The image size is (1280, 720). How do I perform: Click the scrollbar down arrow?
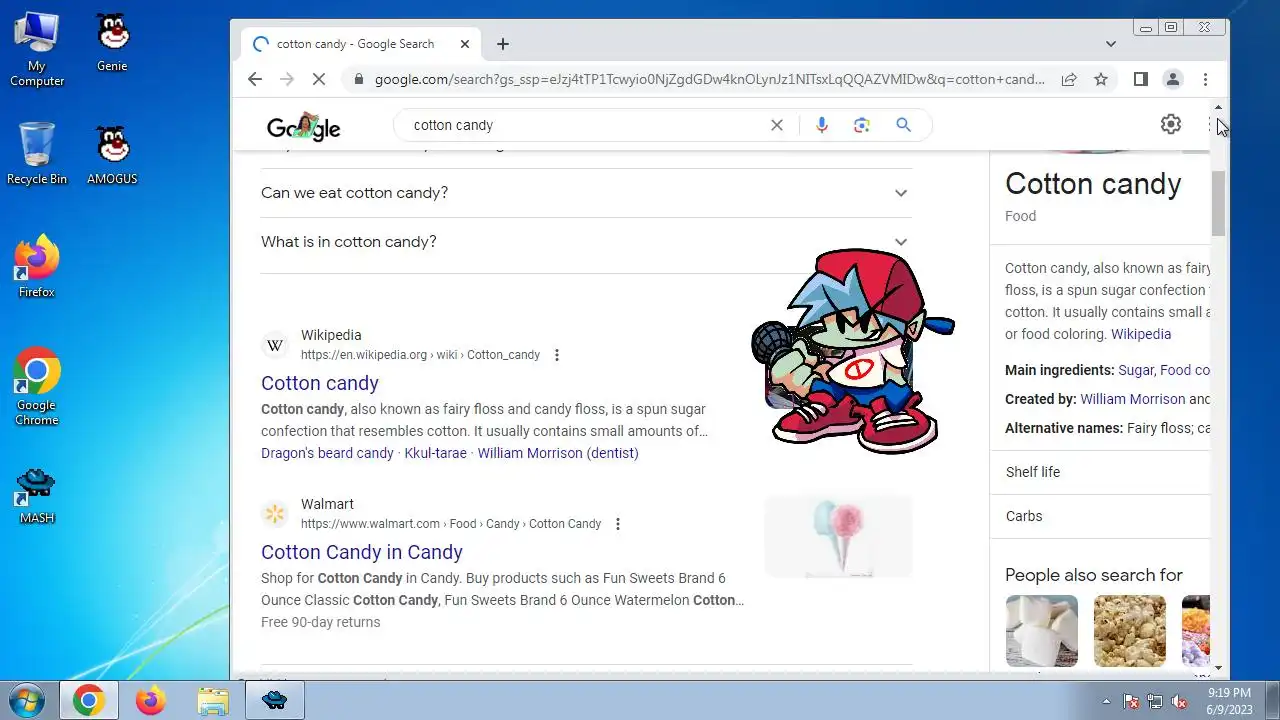[1218, 667]
